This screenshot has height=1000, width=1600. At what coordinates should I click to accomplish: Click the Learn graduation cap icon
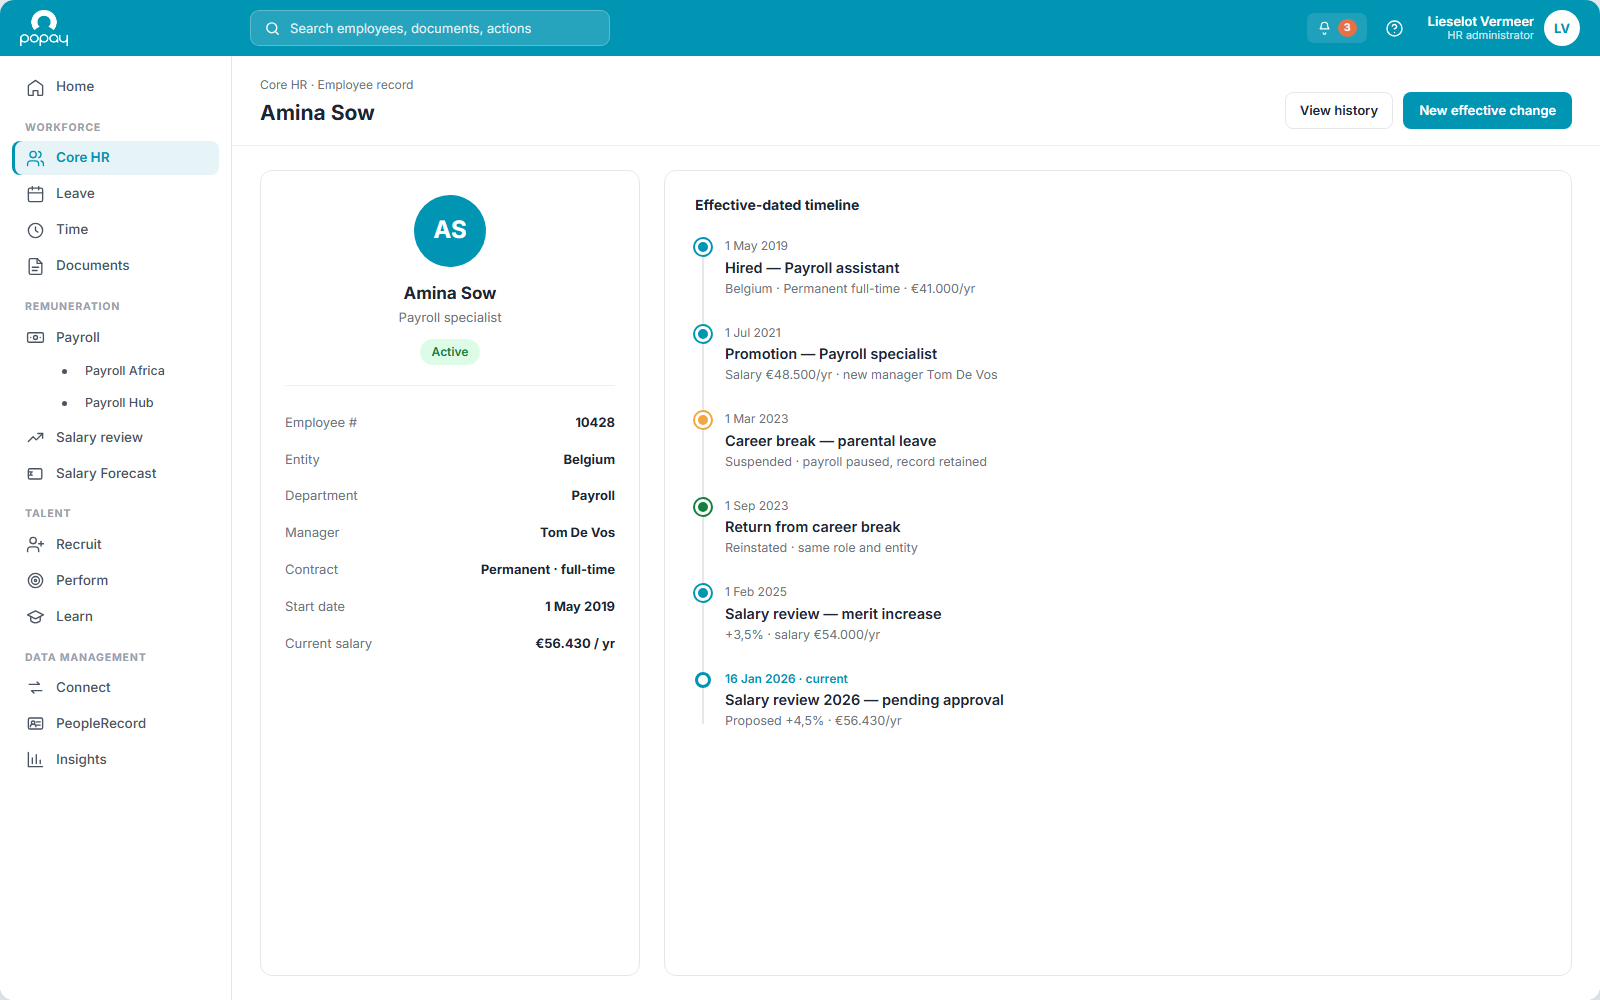36,617
